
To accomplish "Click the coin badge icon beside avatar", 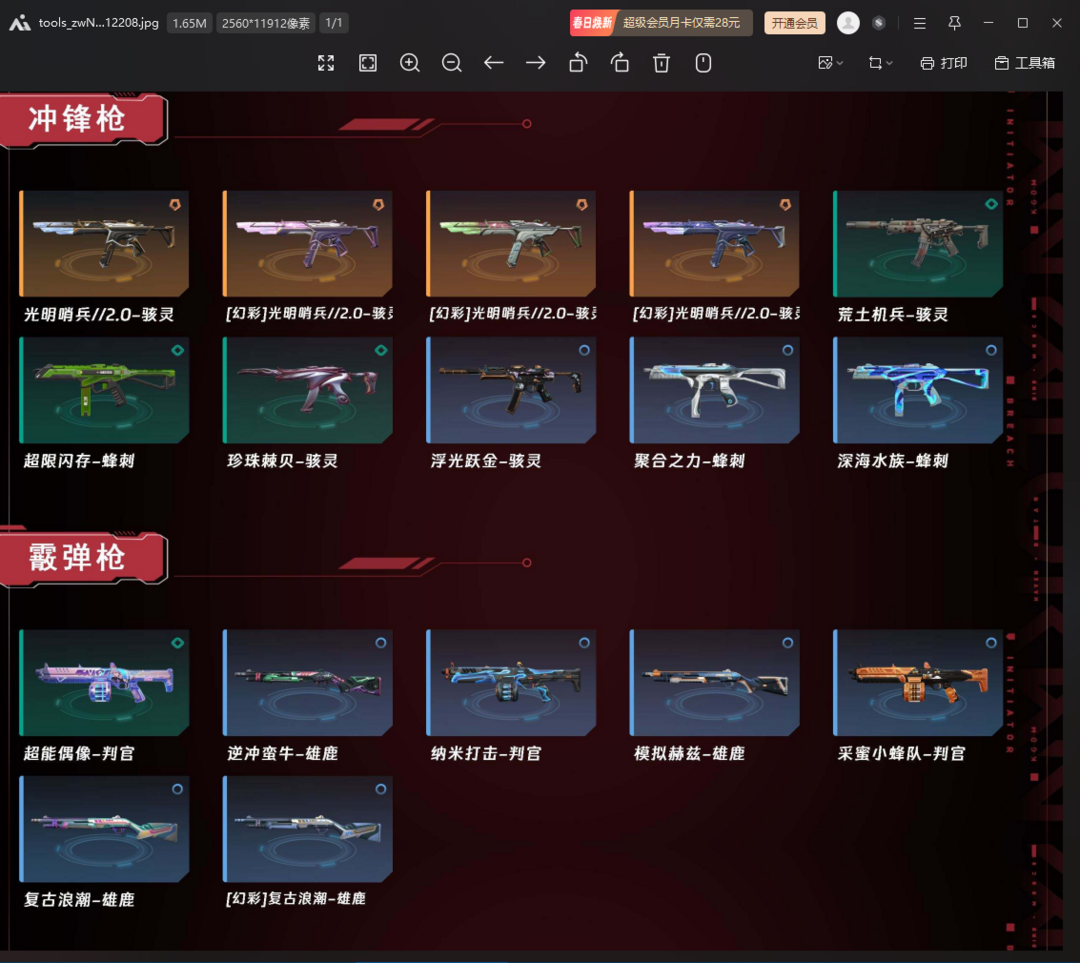I will [878, 23].
